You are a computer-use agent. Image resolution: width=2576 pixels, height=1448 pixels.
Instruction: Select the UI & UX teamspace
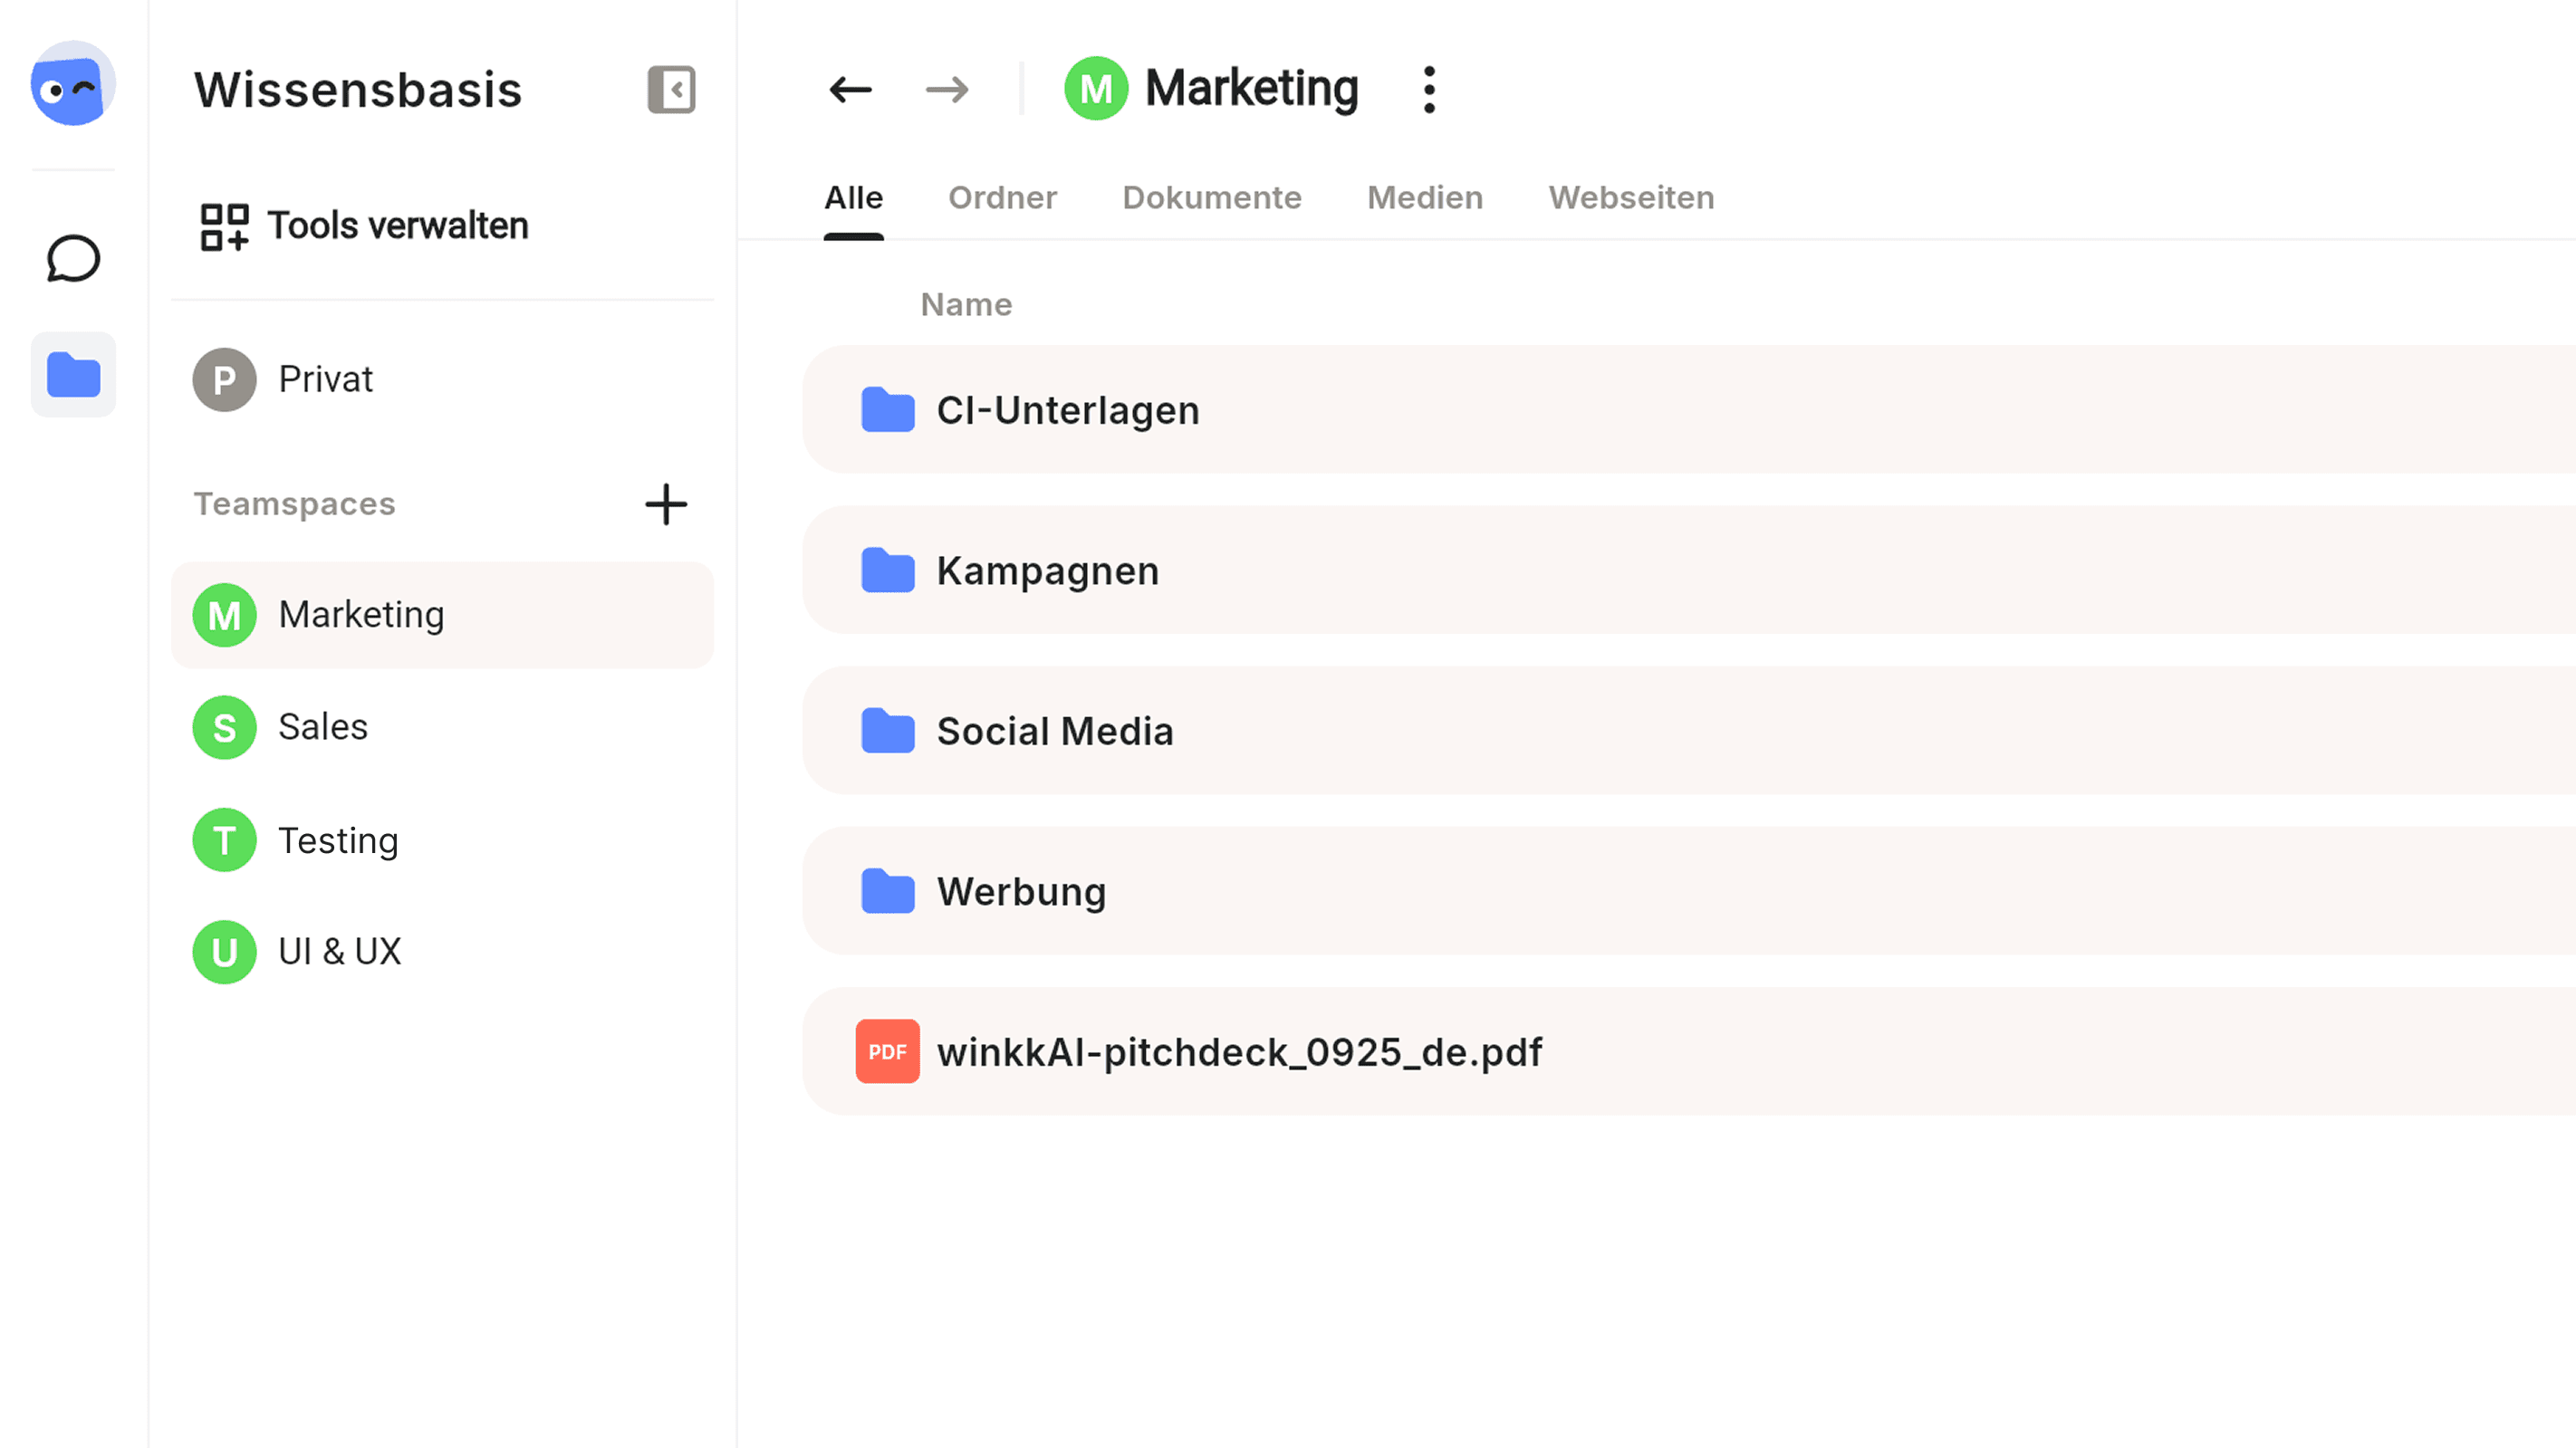pos(339,951)
